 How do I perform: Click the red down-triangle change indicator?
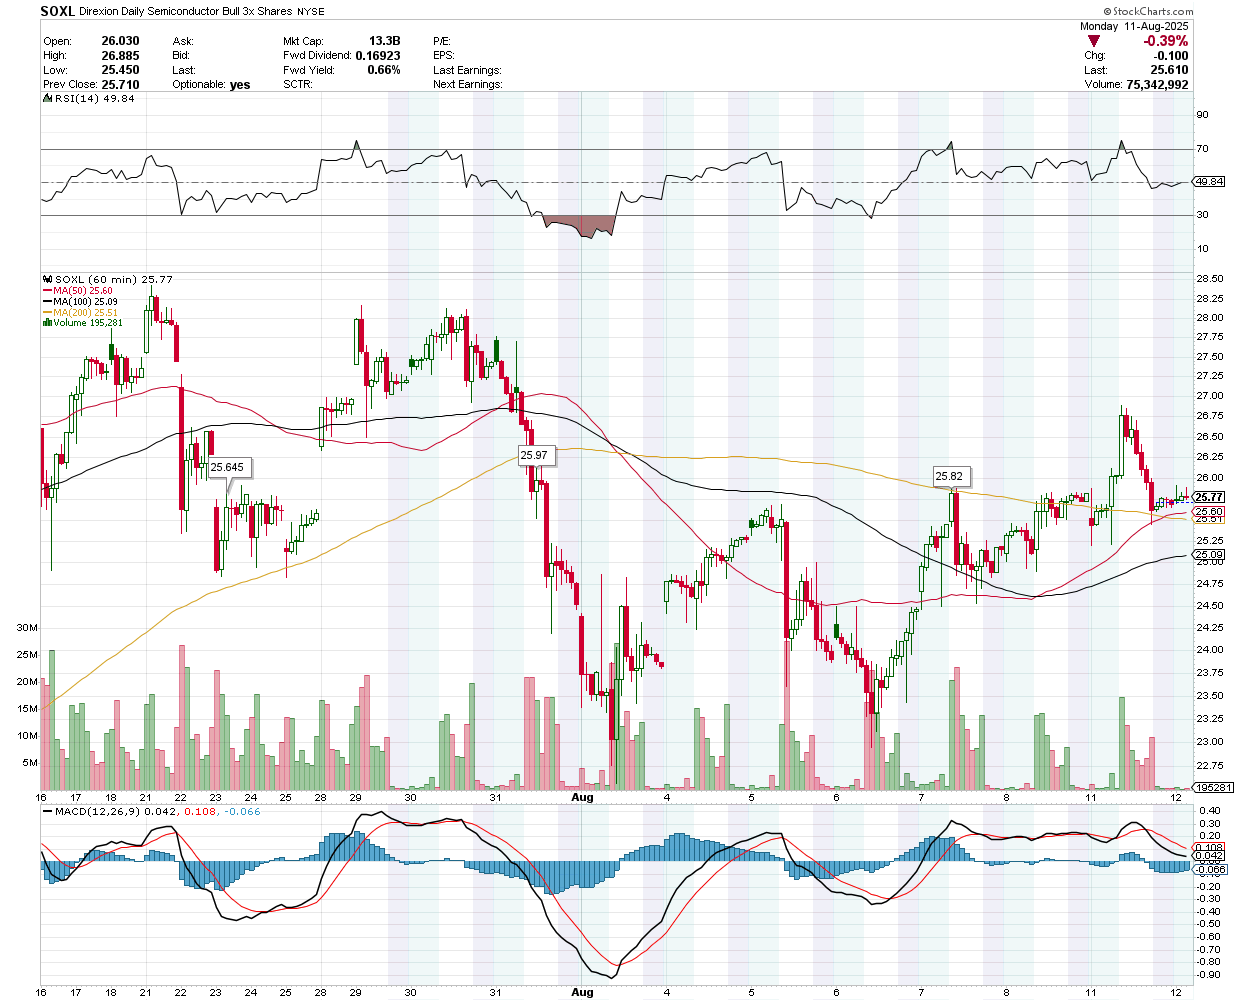coord(1094,41)
